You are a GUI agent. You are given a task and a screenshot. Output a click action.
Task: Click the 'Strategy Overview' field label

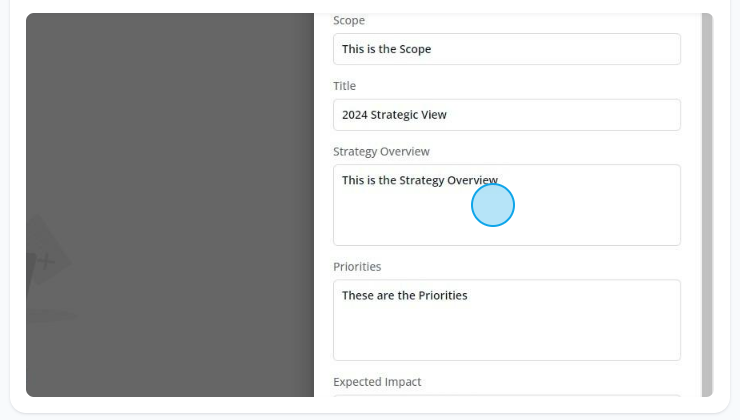381,151
